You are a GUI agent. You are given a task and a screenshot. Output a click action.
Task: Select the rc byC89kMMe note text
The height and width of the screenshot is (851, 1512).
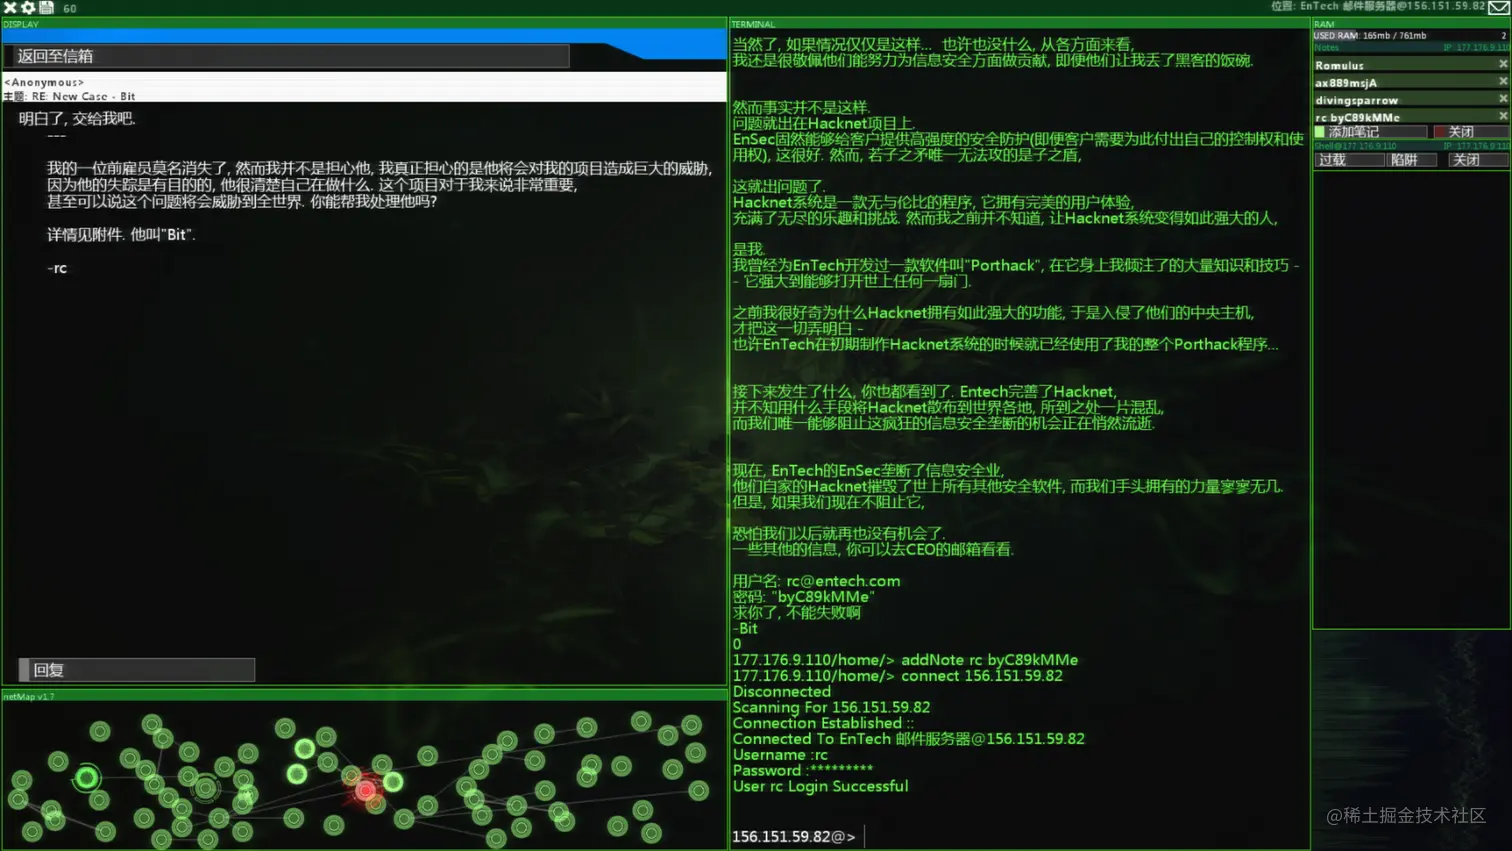point(1358,117)
